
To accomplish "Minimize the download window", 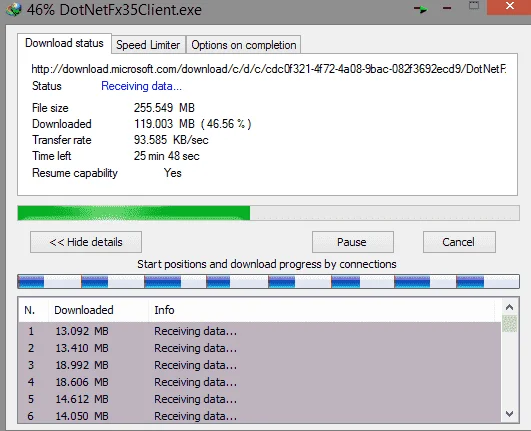I will point(447,8).
